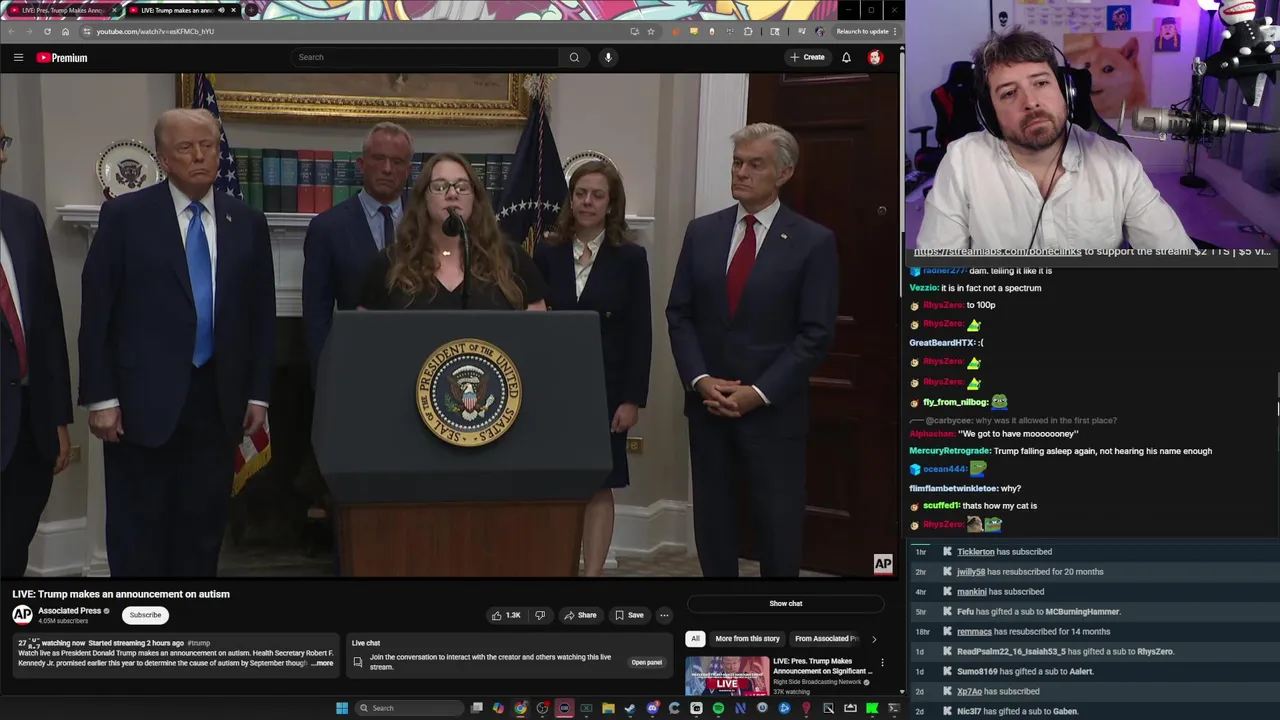Click 'Fefu has gifted a sub' entry
The image size is (1280, 720).
click(x=1038, y=612)
